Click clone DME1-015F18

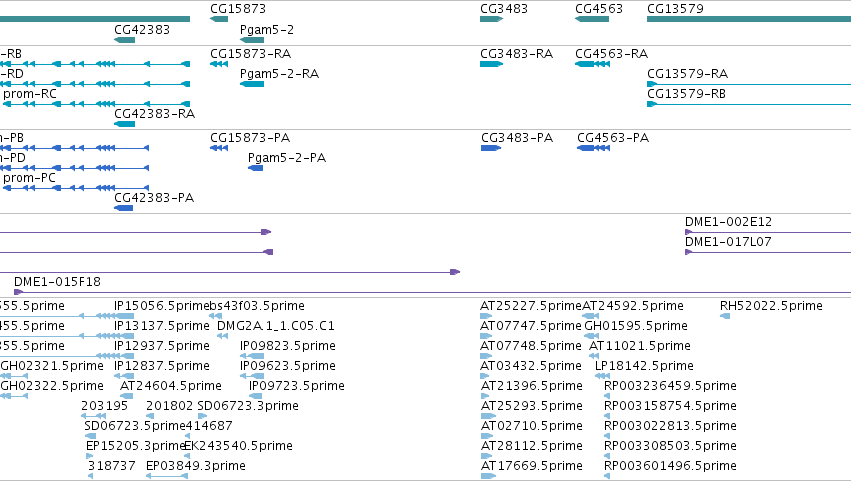[x=57, y=282]
